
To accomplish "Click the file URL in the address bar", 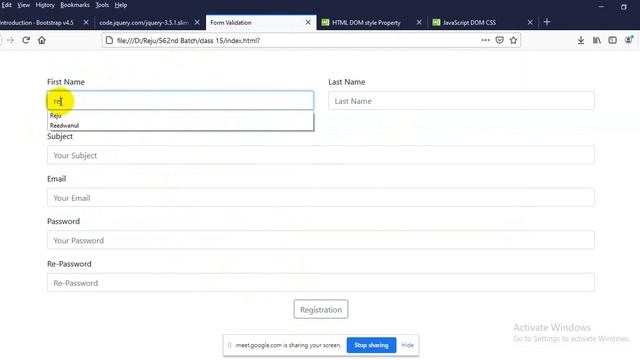I will [188, 40].
